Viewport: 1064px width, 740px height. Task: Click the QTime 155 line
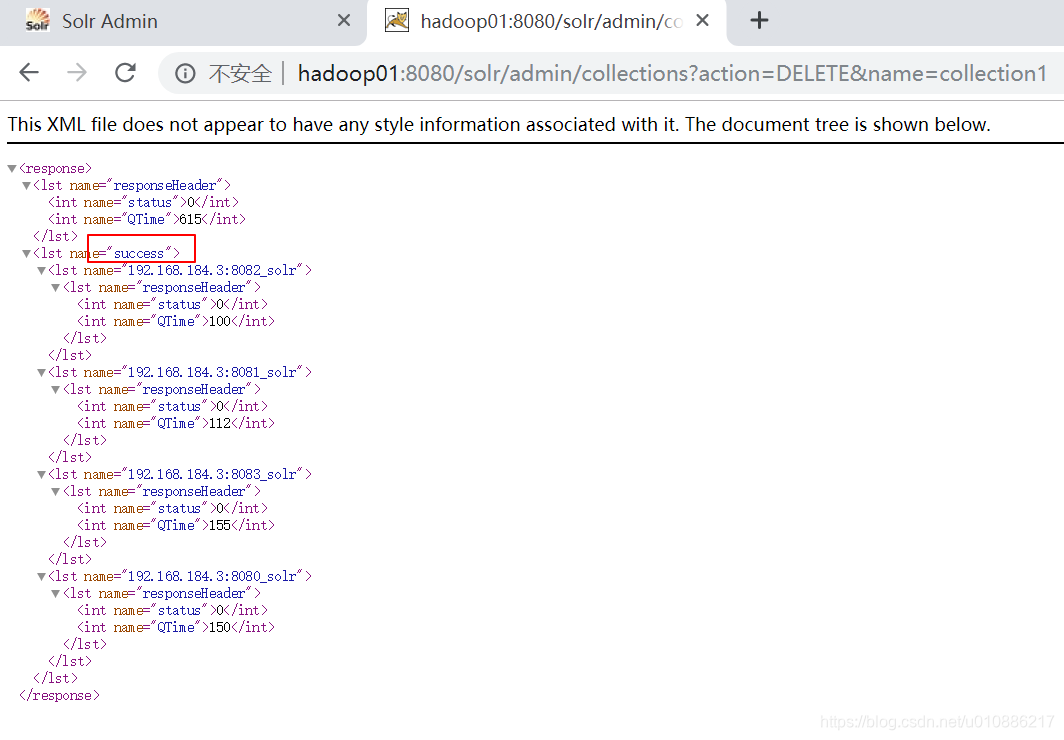[176, 525]
